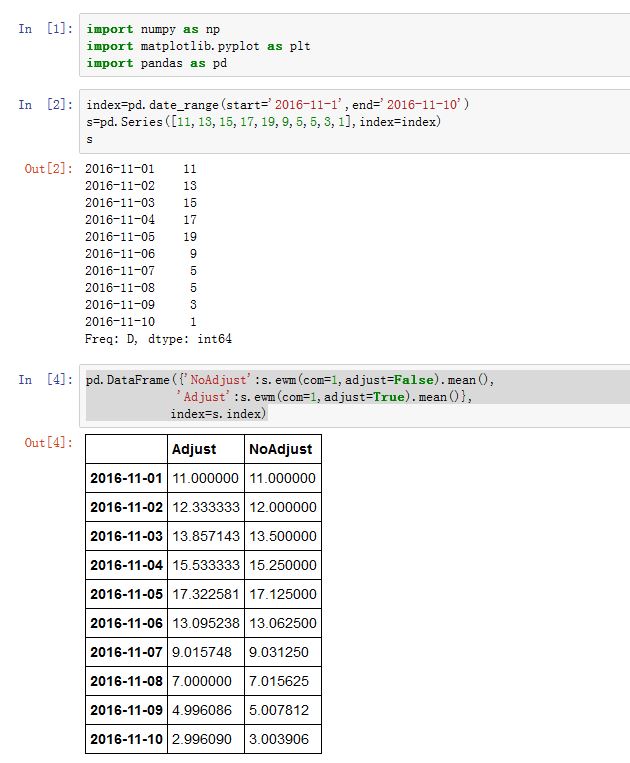Select the 2016-11-05 row index in table

(126, 594)
